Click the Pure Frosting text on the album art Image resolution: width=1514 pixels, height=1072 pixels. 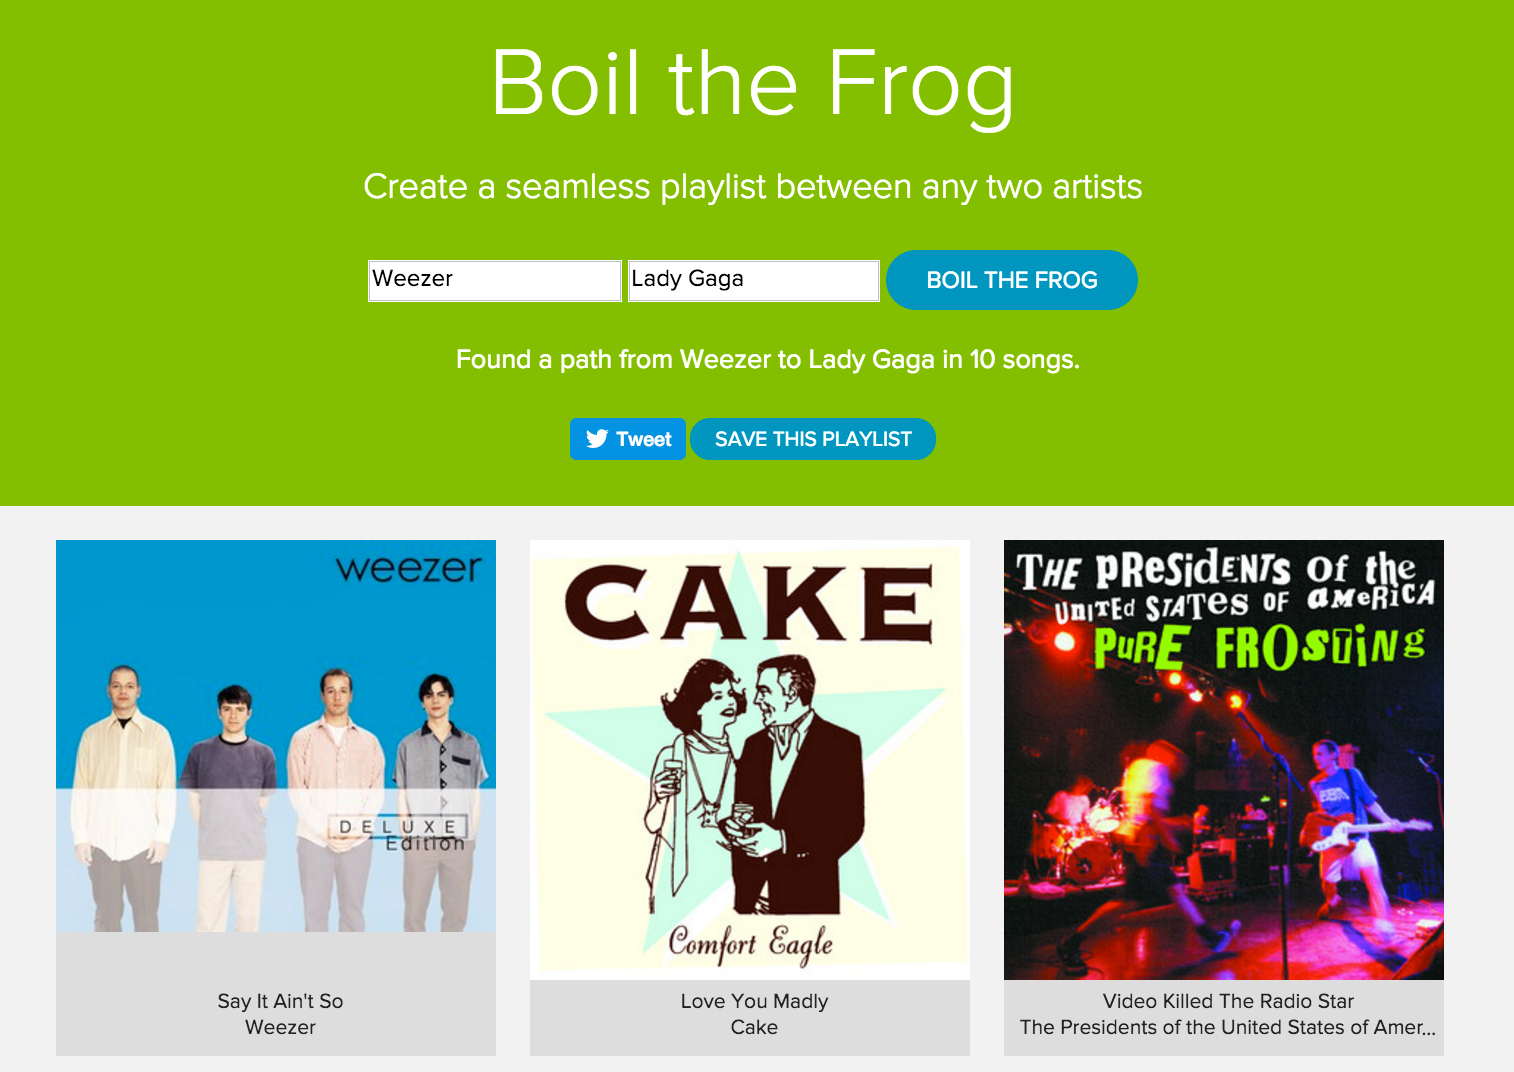coord(1259,648)
